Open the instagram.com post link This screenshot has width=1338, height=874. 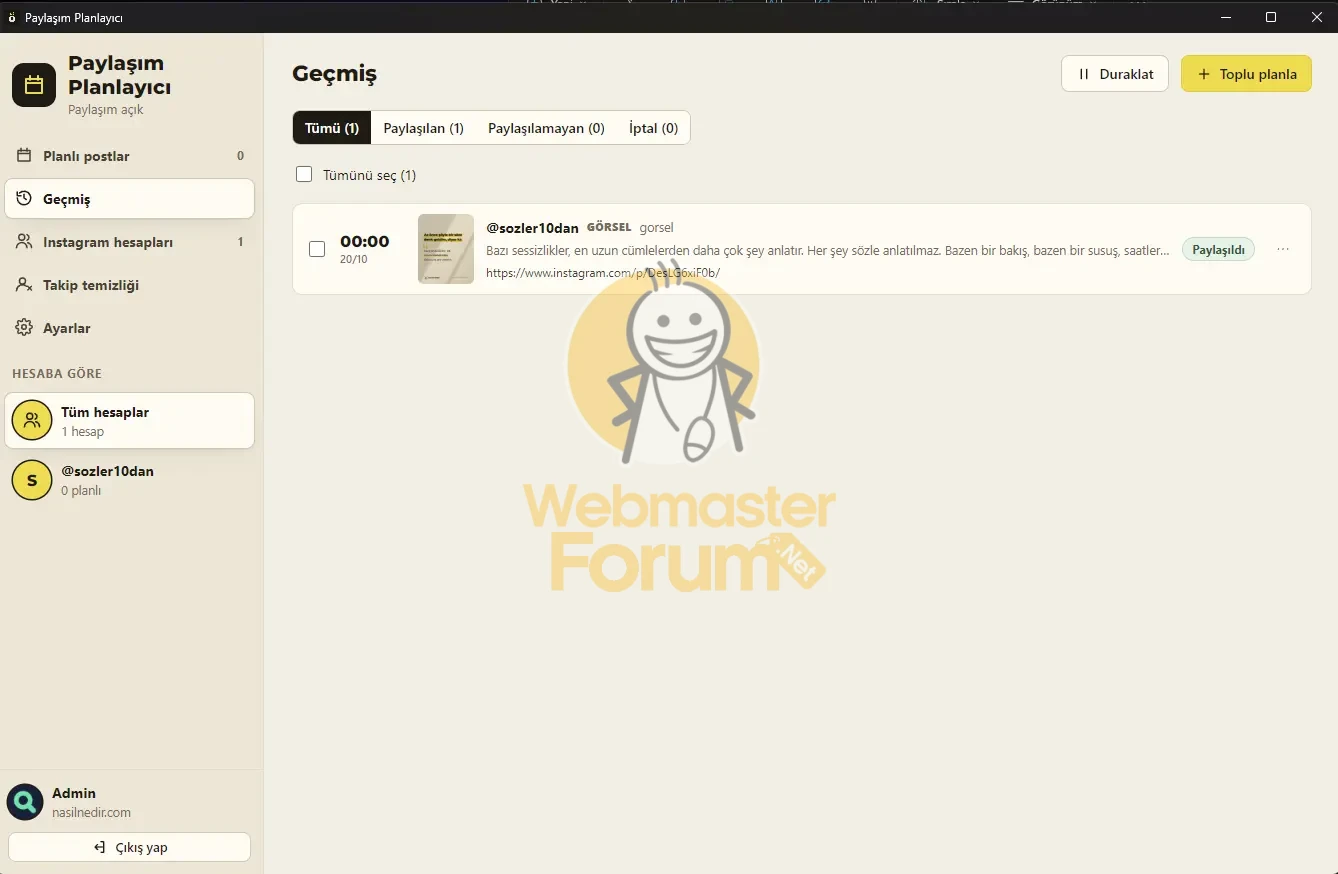[x=603, y=273]
